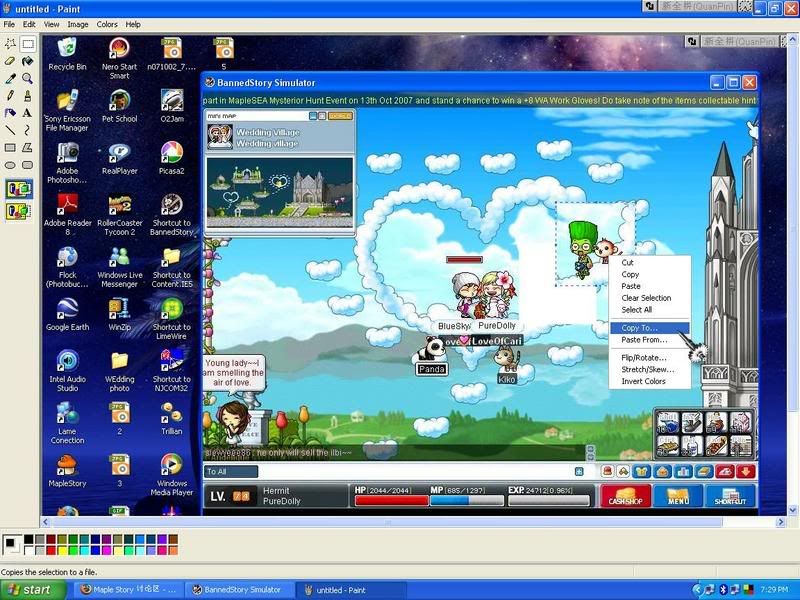Enable opaque selection mode option

[19, 189]
